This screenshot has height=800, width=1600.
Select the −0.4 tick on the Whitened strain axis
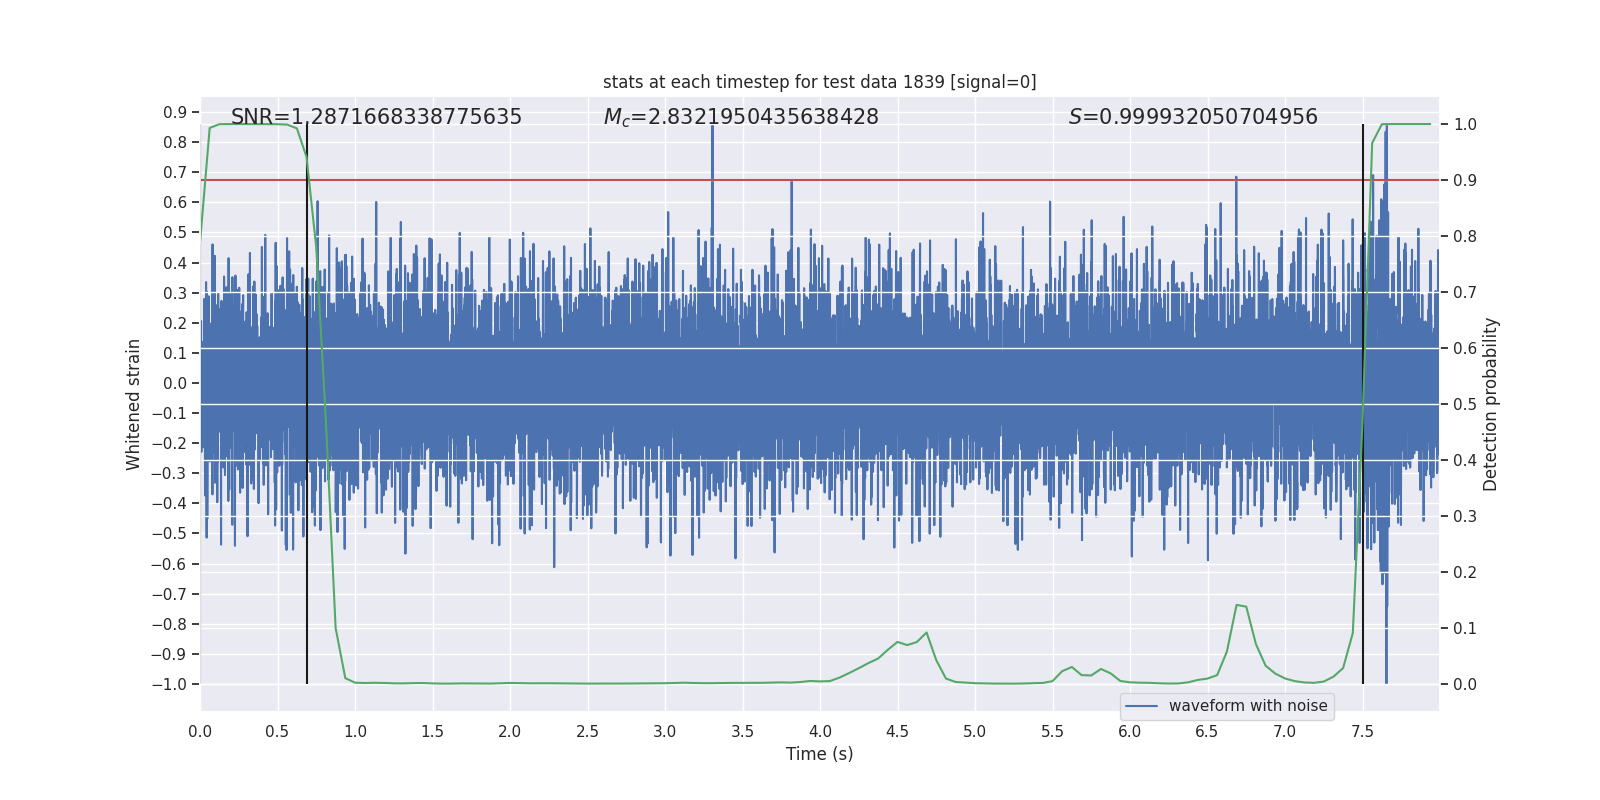pyautogui.click(x=169, y=503)
